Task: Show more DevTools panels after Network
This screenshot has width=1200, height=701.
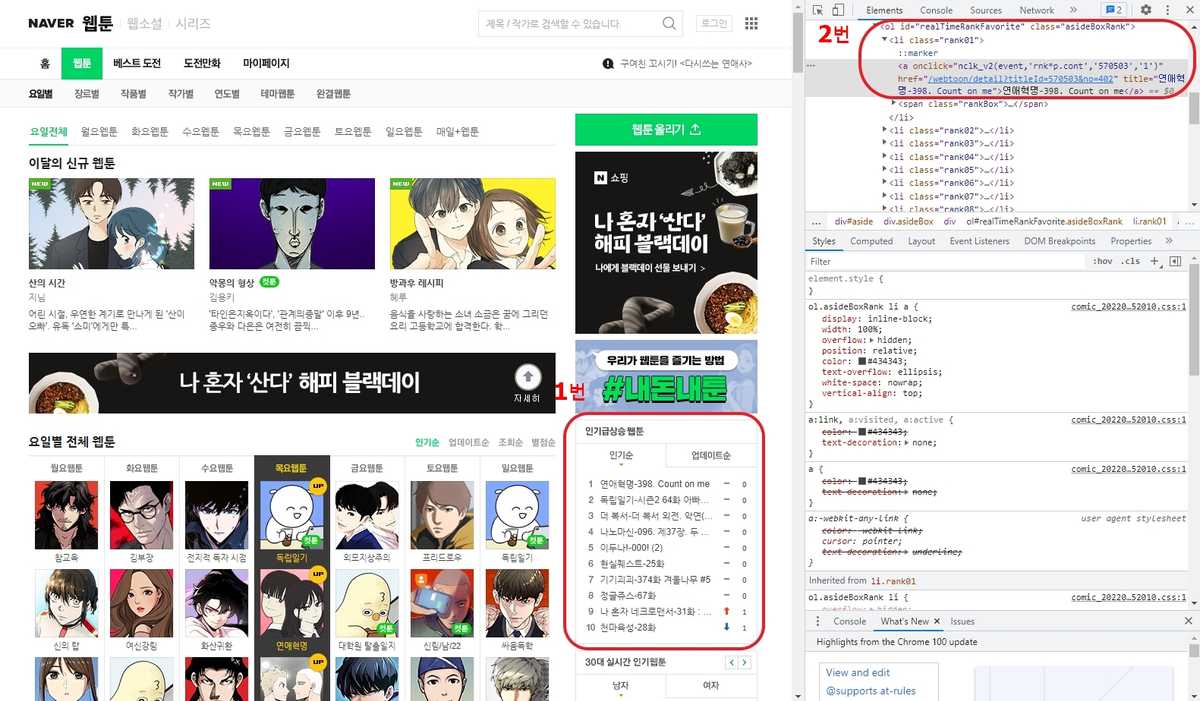Action: coord(1072,10)
